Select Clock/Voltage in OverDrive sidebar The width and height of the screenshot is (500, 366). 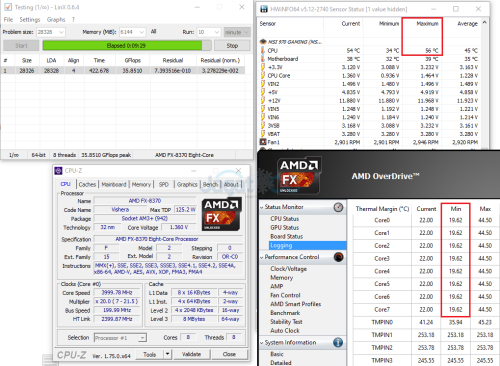(x=289, y=269)
